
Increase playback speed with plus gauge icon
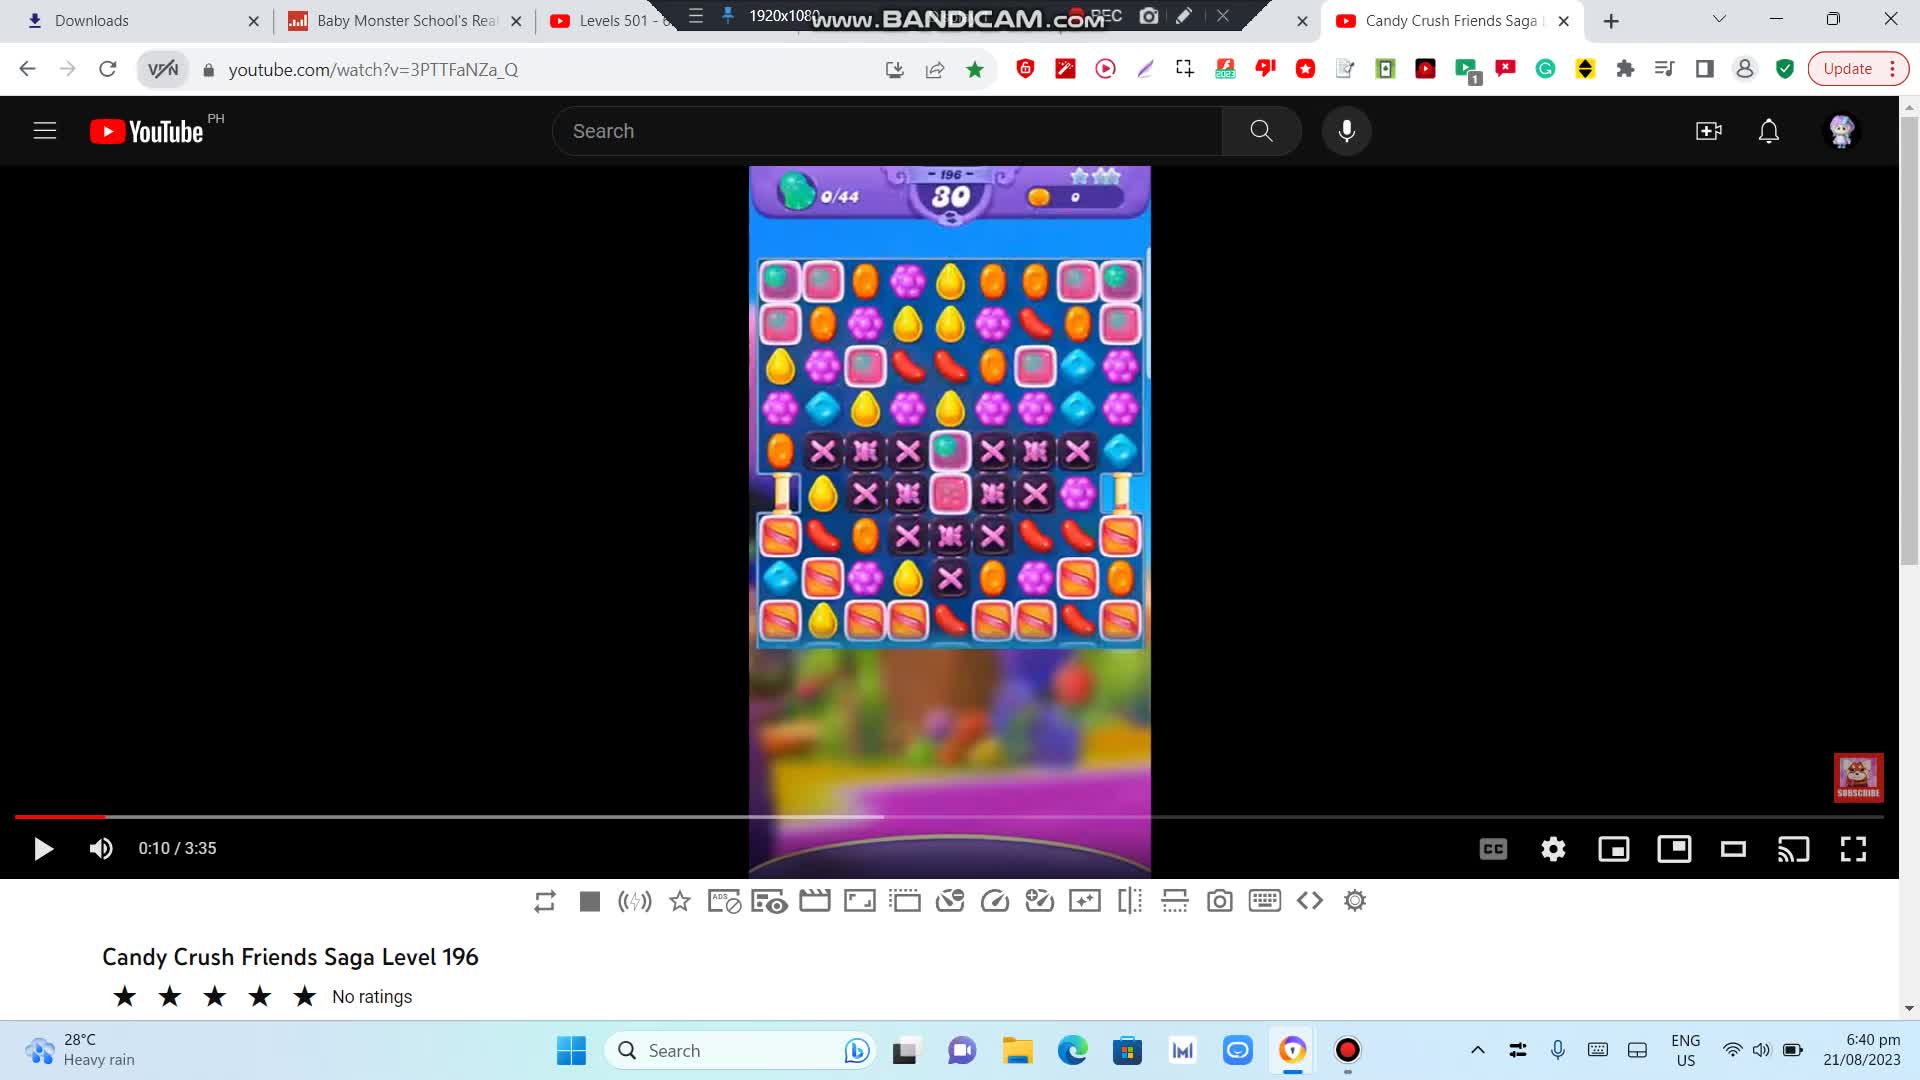[x=1040, y=902]
